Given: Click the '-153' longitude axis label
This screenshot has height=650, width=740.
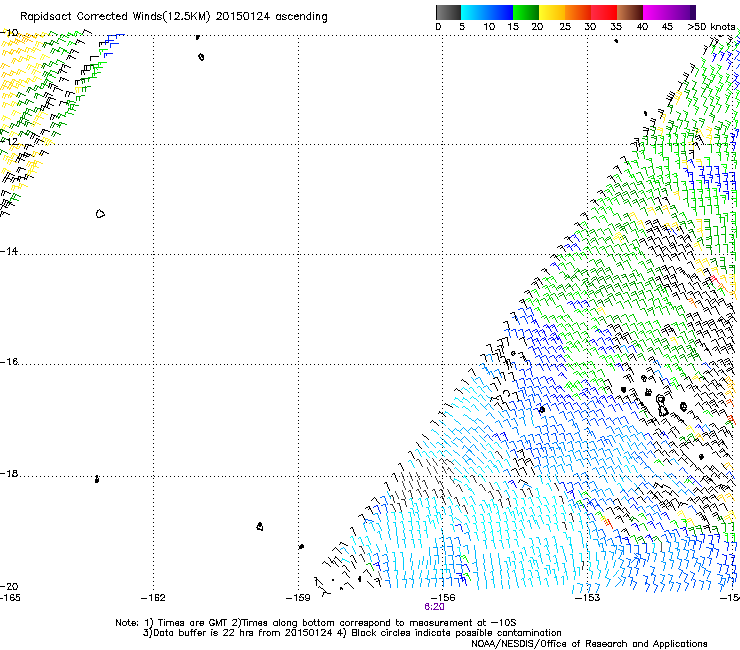Looking at the screenshot, I should pyautogui.click(x=588, y=598).
